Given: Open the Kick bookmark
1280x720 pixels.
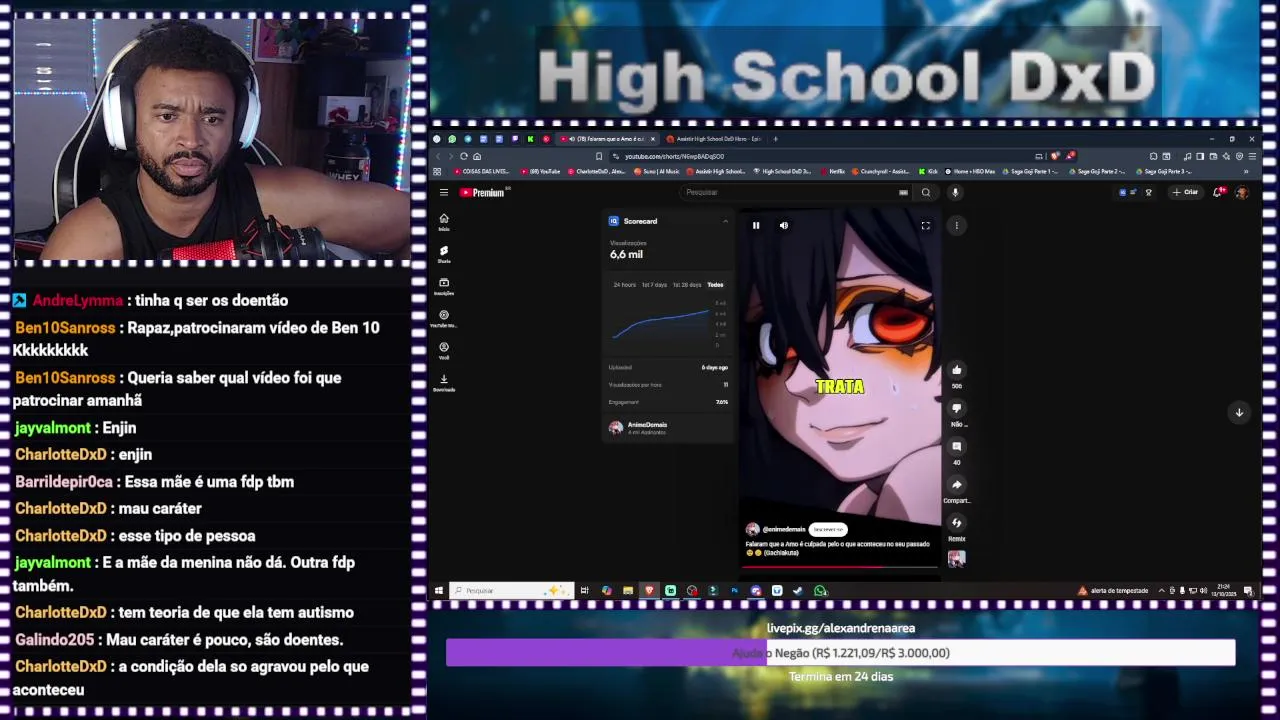Looking at the screenshot, I should pos(928,171).
